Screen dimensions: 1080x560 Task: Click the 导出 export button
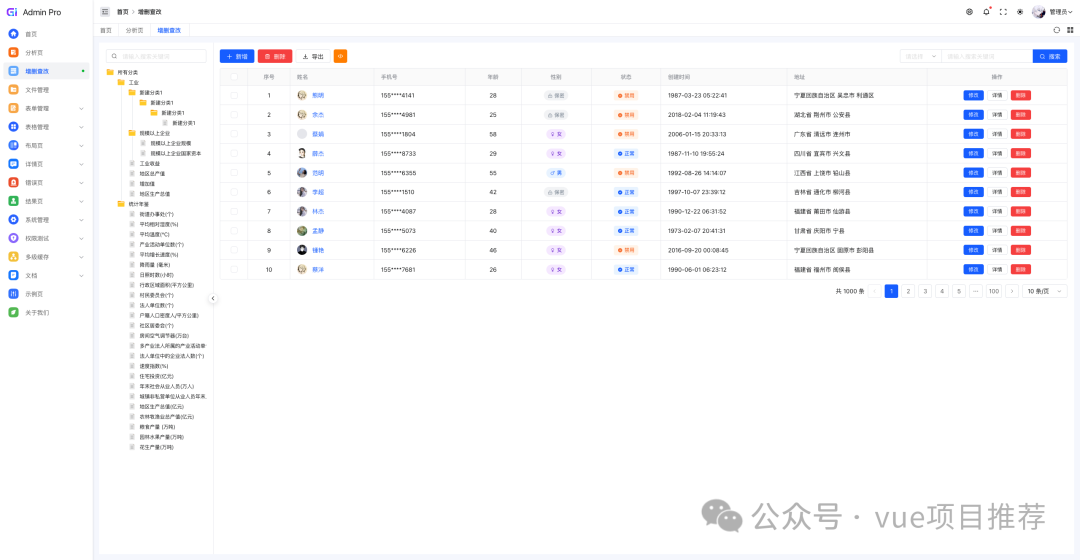(x=313, y=56)
